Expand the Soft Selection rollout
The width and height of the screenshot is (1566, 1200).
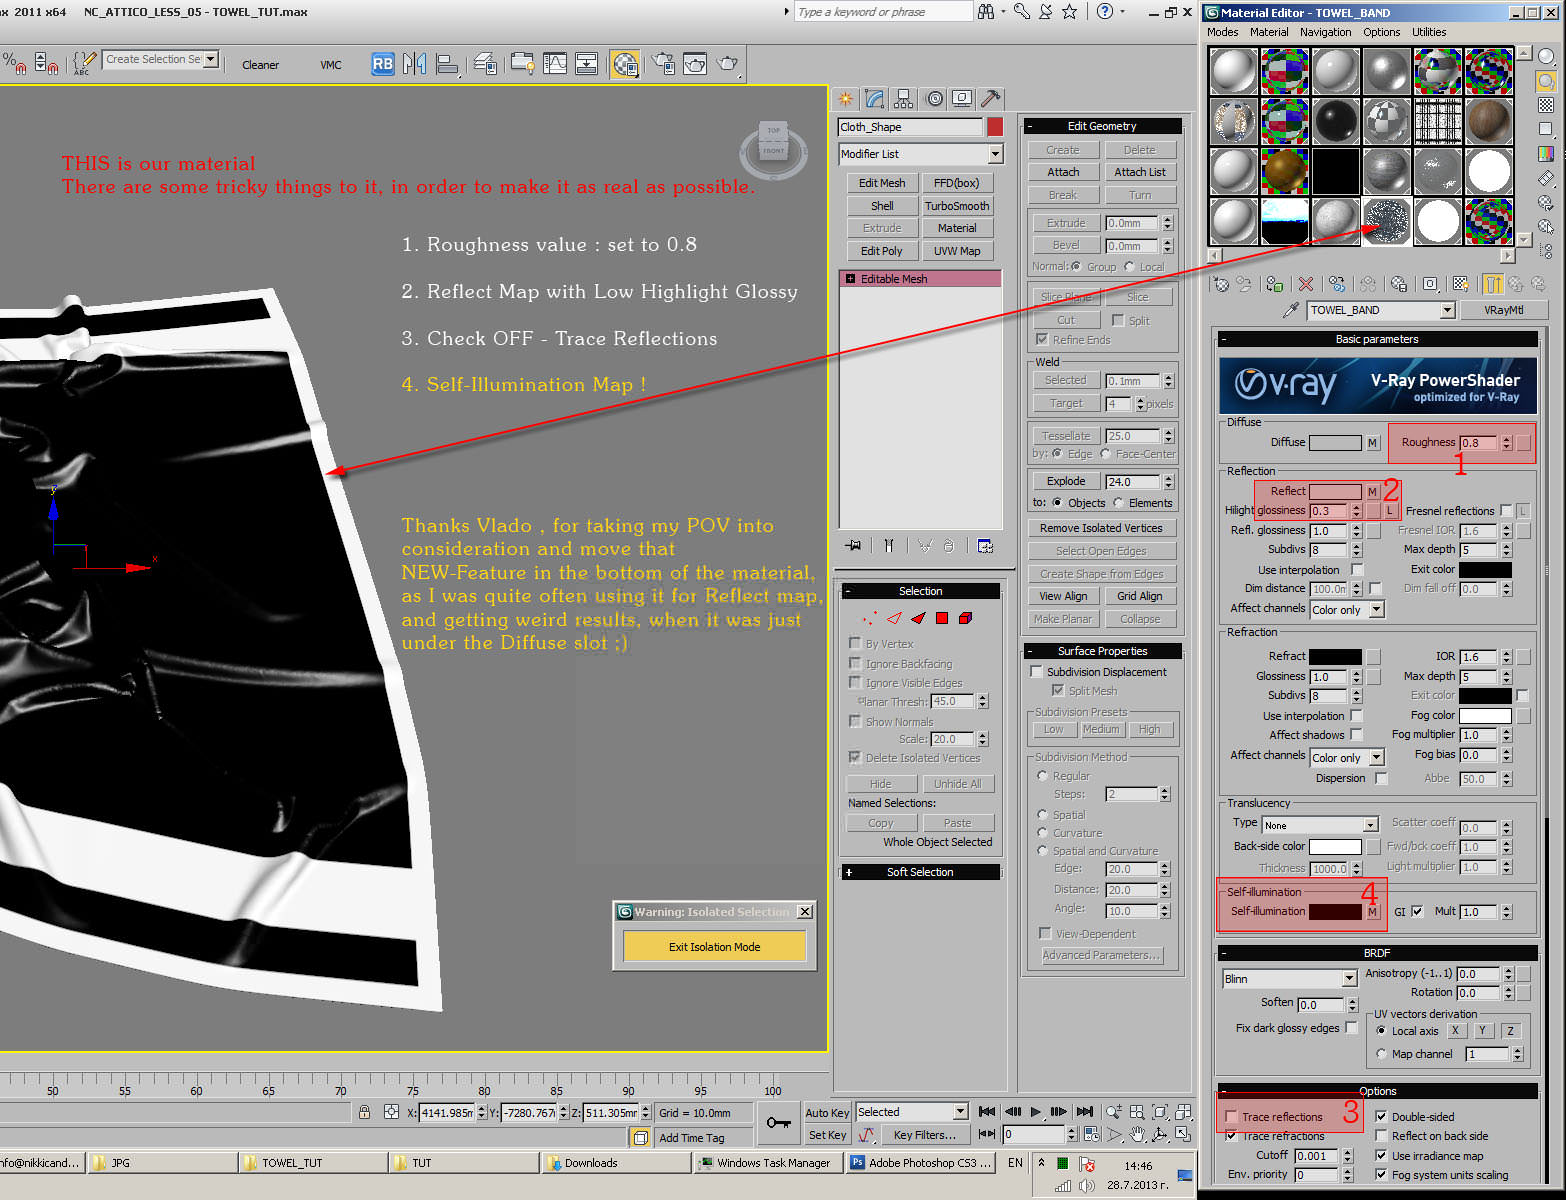click(920, 872)
